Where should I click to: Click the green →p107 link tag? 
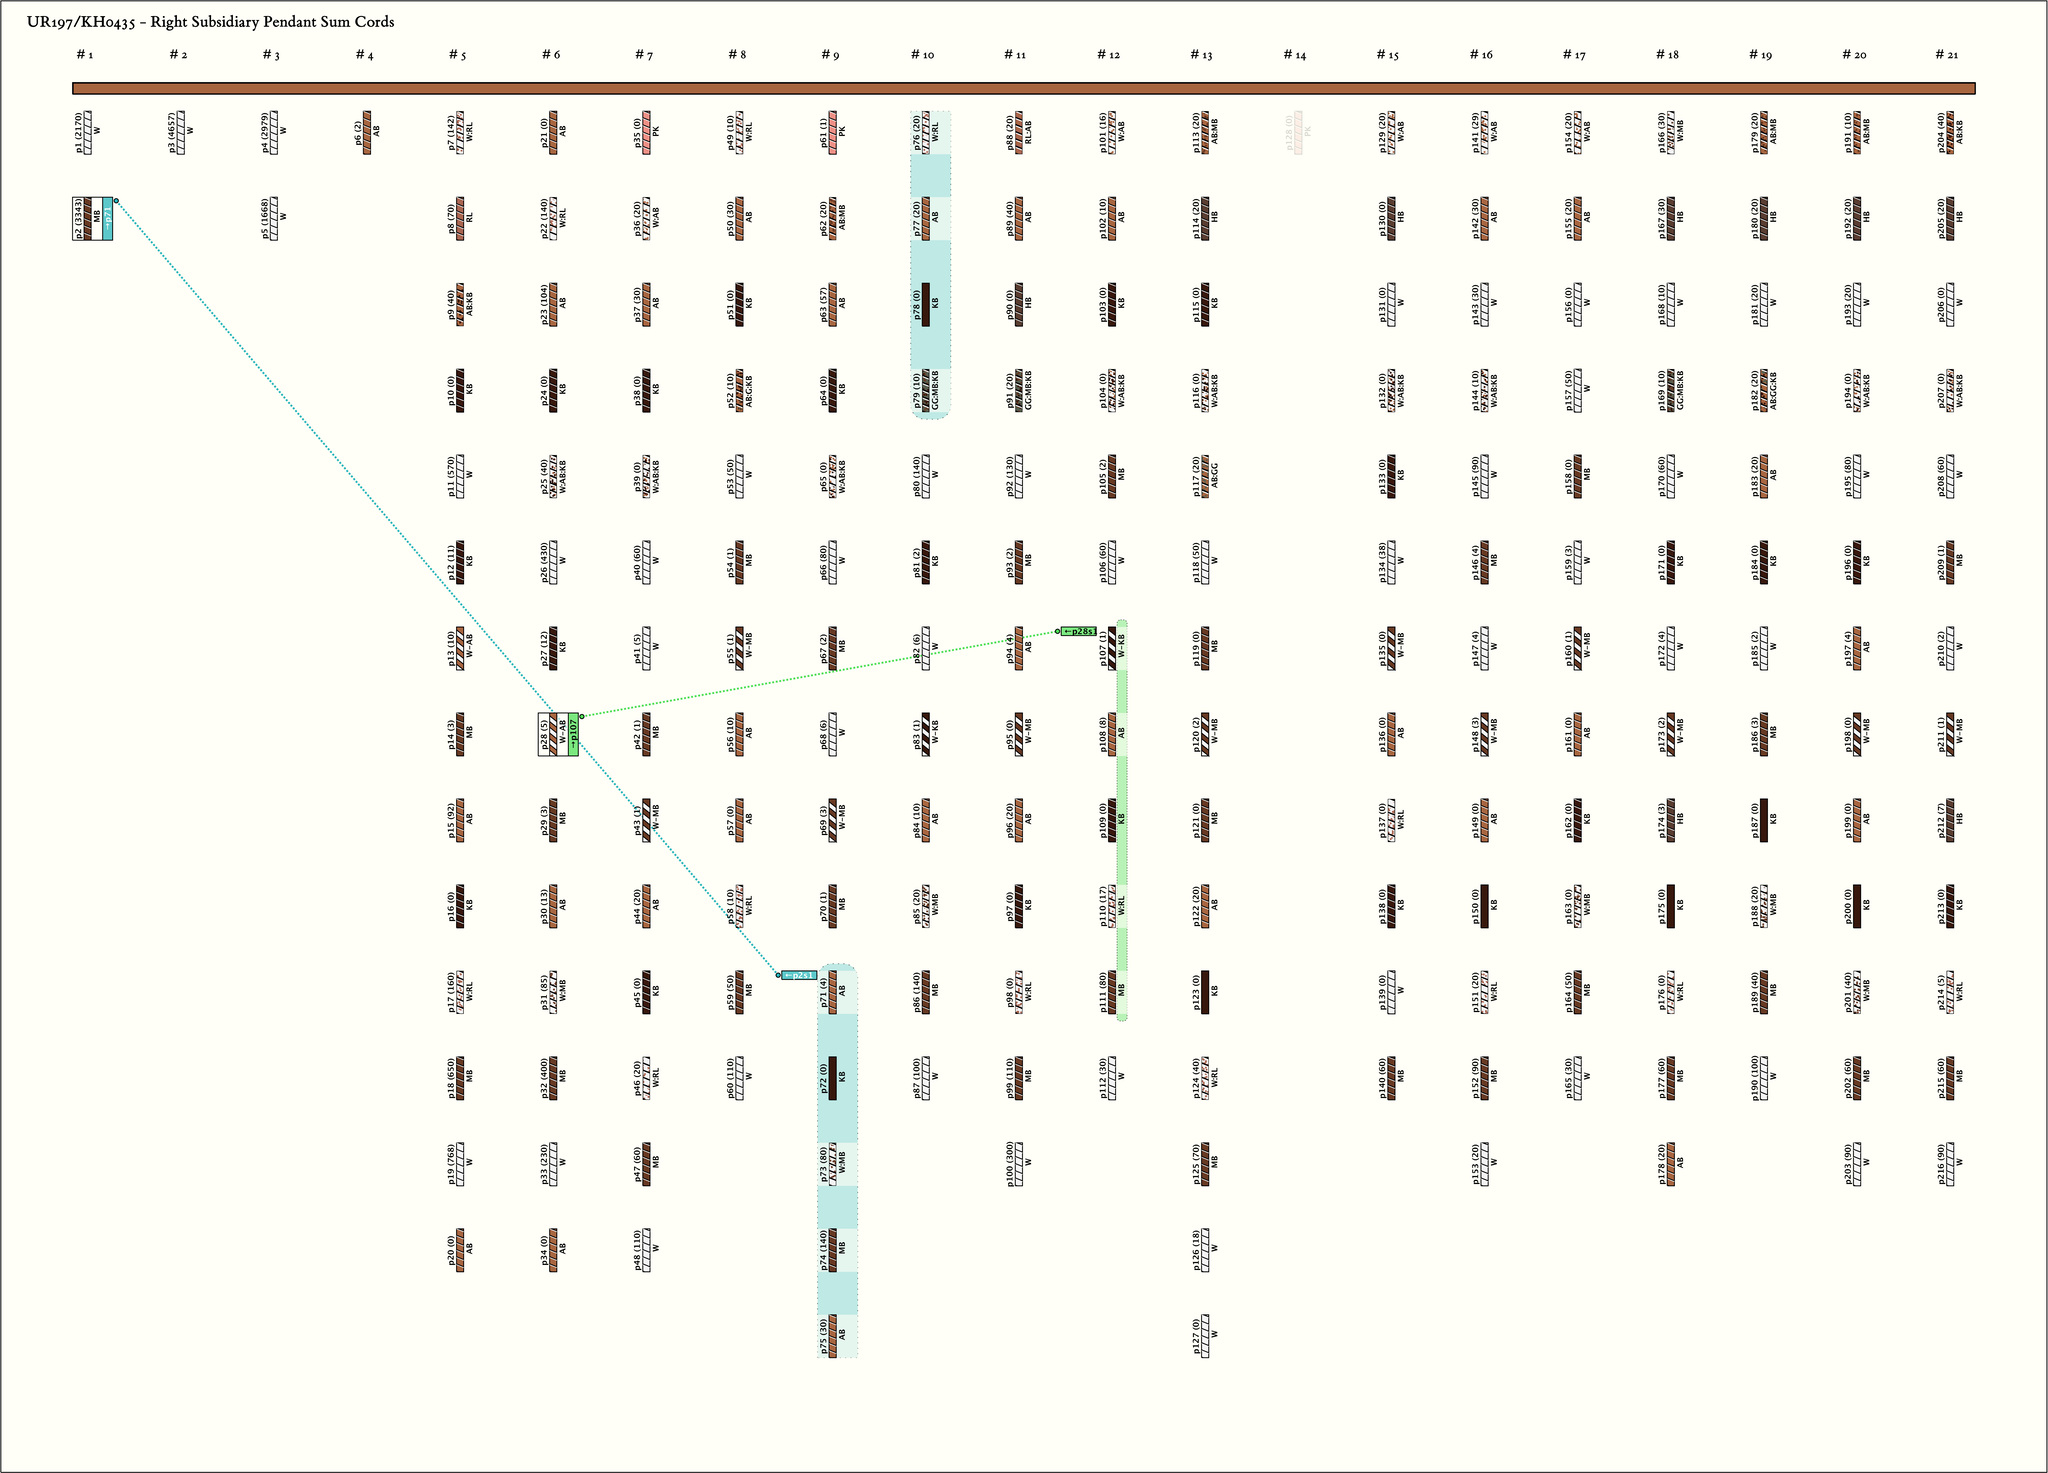574,734
